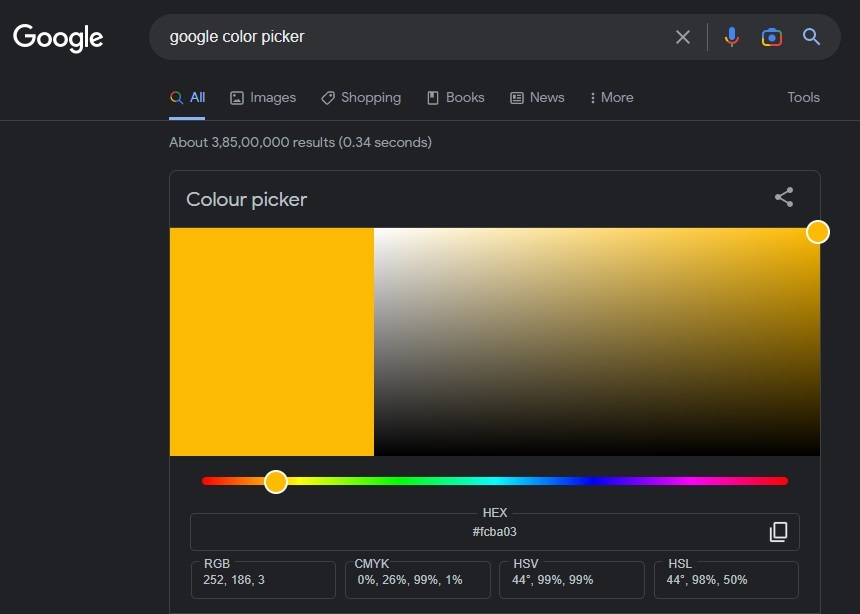
Task: Click the magnifying glass search icon
Action: (811, 37)
